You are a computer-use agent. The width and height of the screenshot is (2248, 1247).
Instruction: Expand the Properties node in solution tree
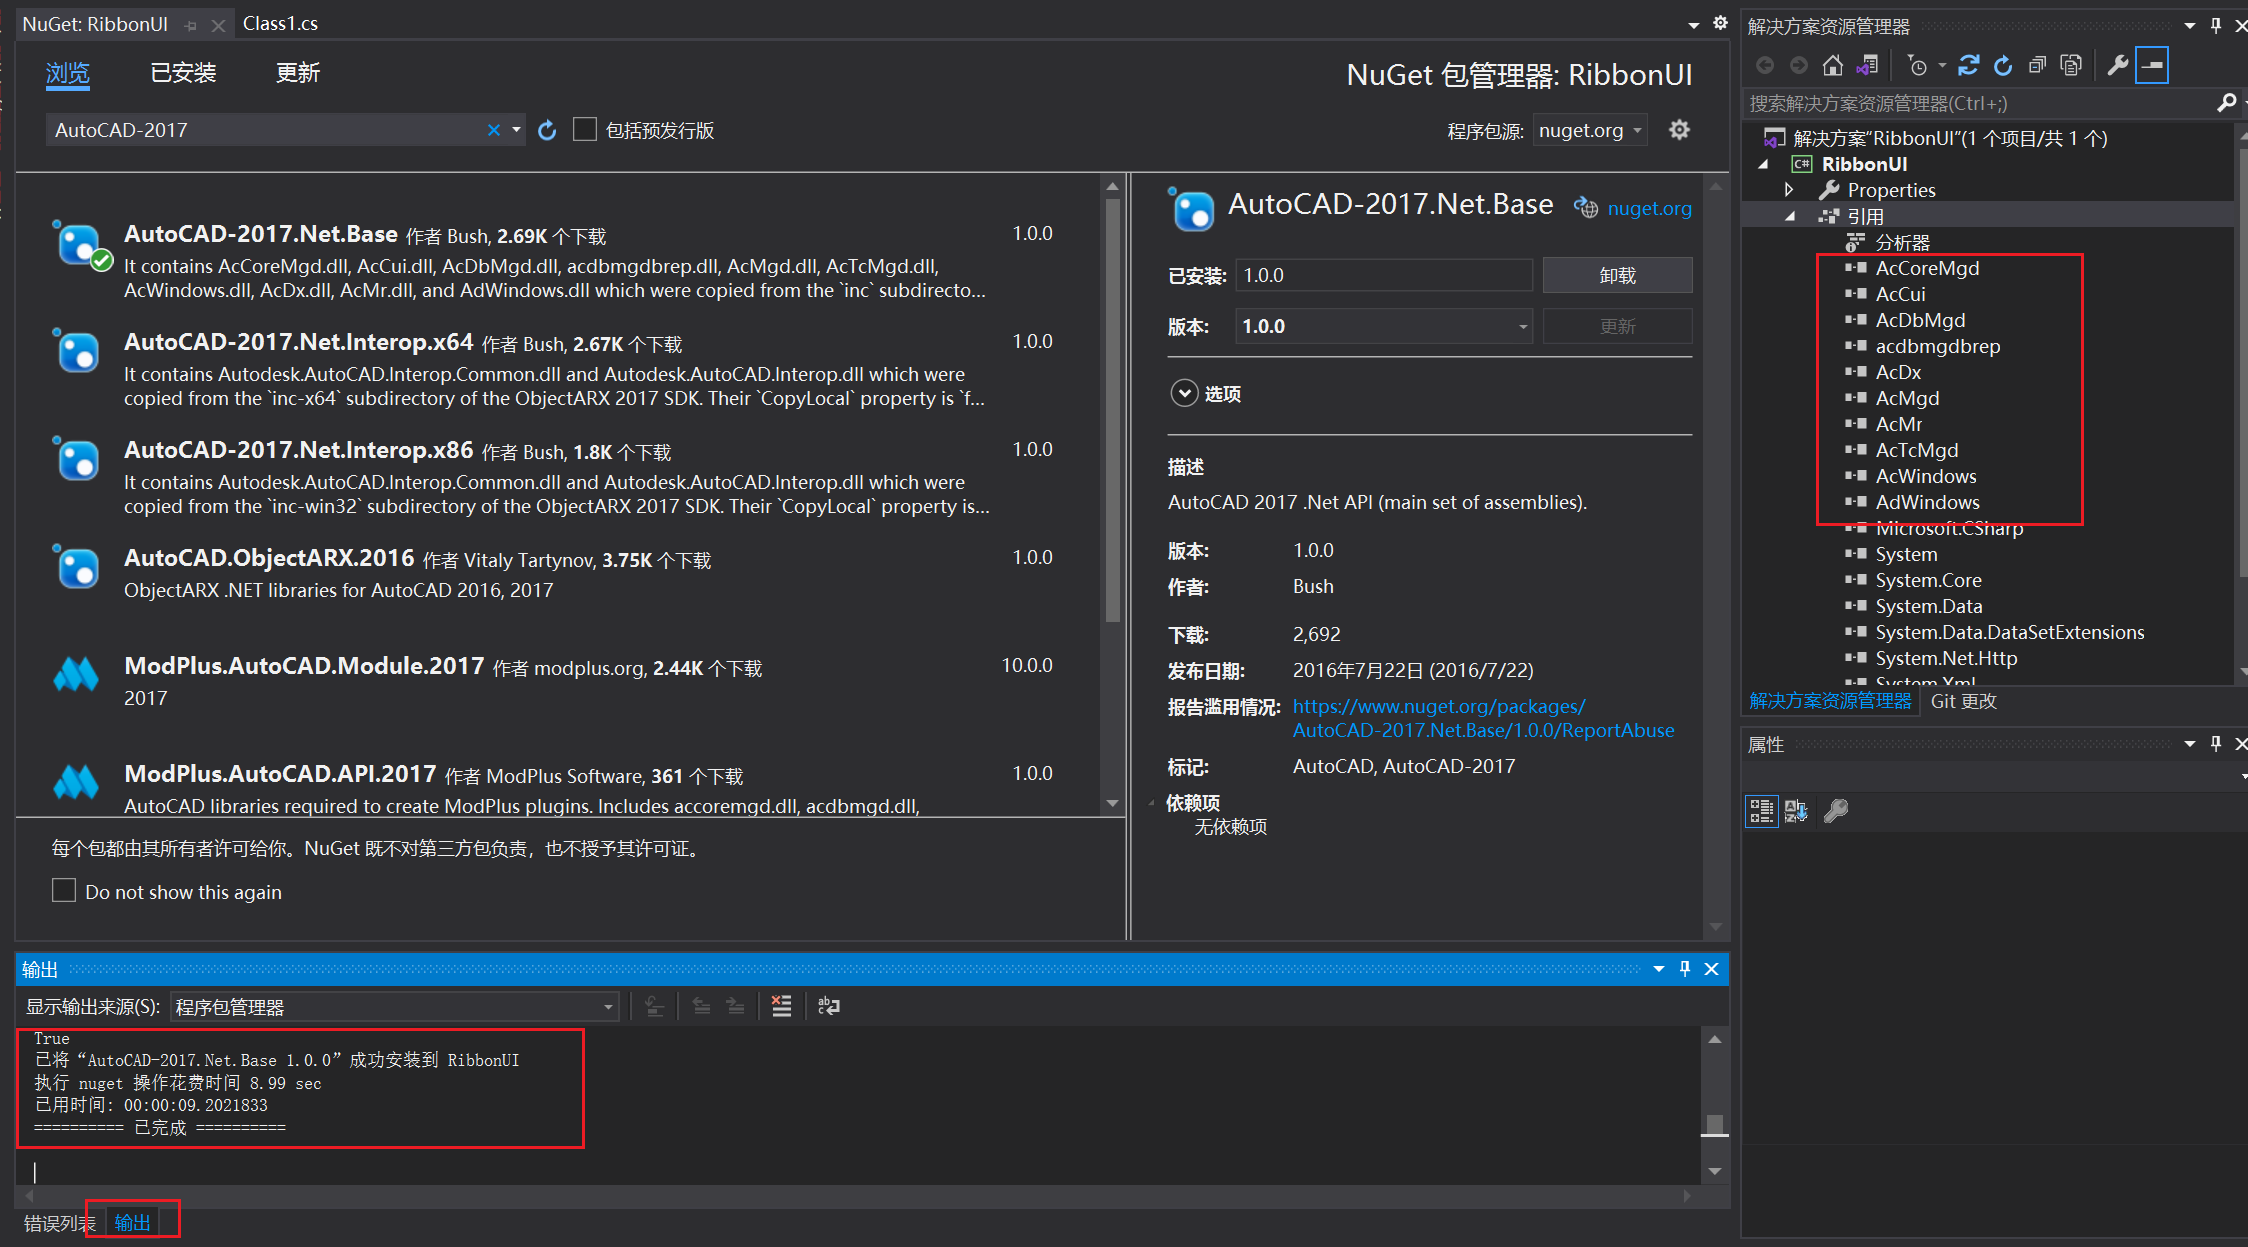[x=1789, y=190]
